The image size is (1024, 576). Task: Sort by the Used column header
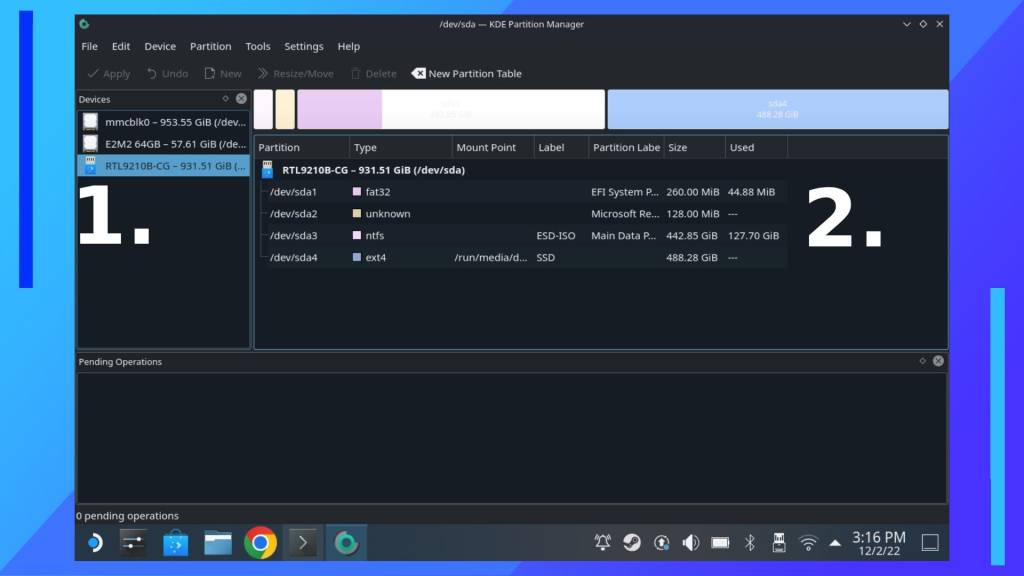[x=756, y=148]
